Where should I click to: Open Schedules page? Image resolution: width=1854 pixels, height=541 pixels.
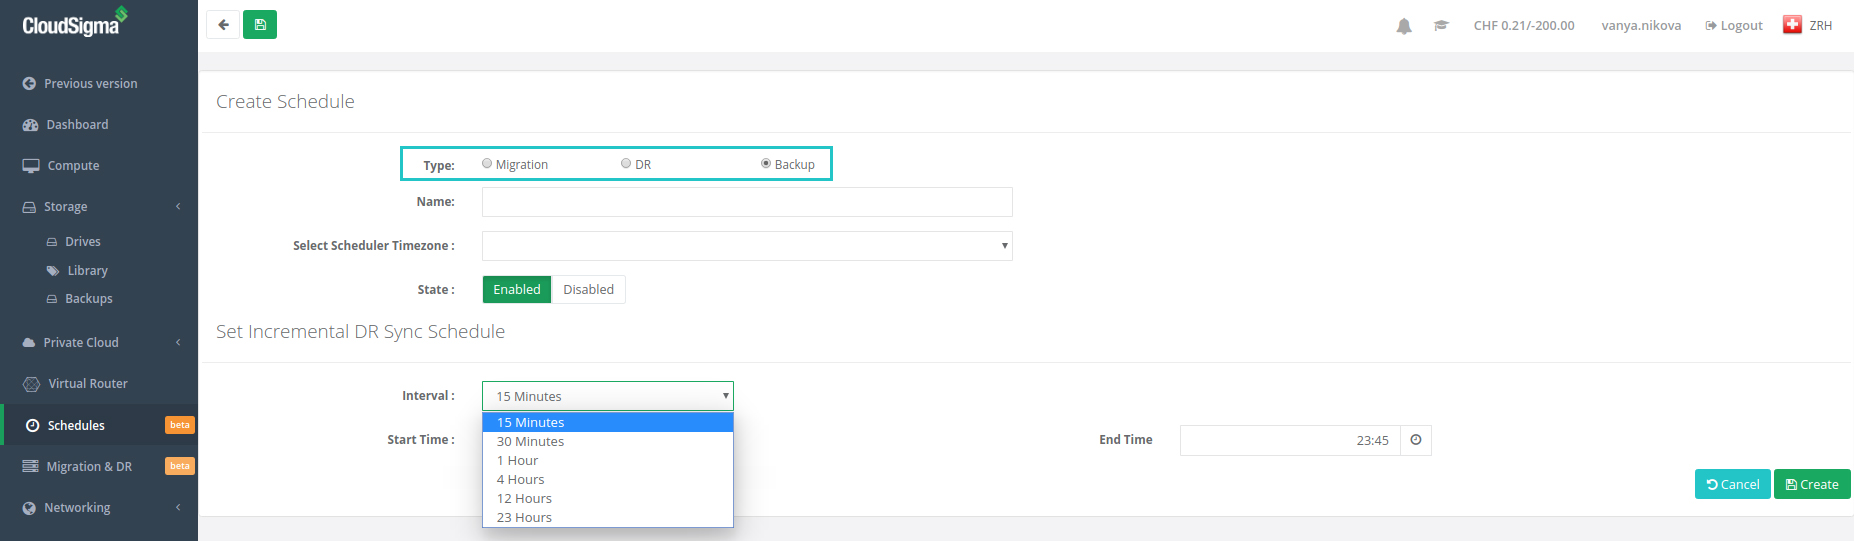pos(76,426)
